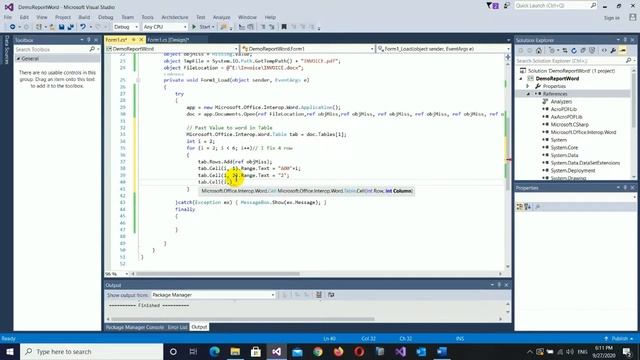Viewport: 640px width, 360px height.
Task: Open Microsoft Word from the taskbar
Action: [442, 351]
